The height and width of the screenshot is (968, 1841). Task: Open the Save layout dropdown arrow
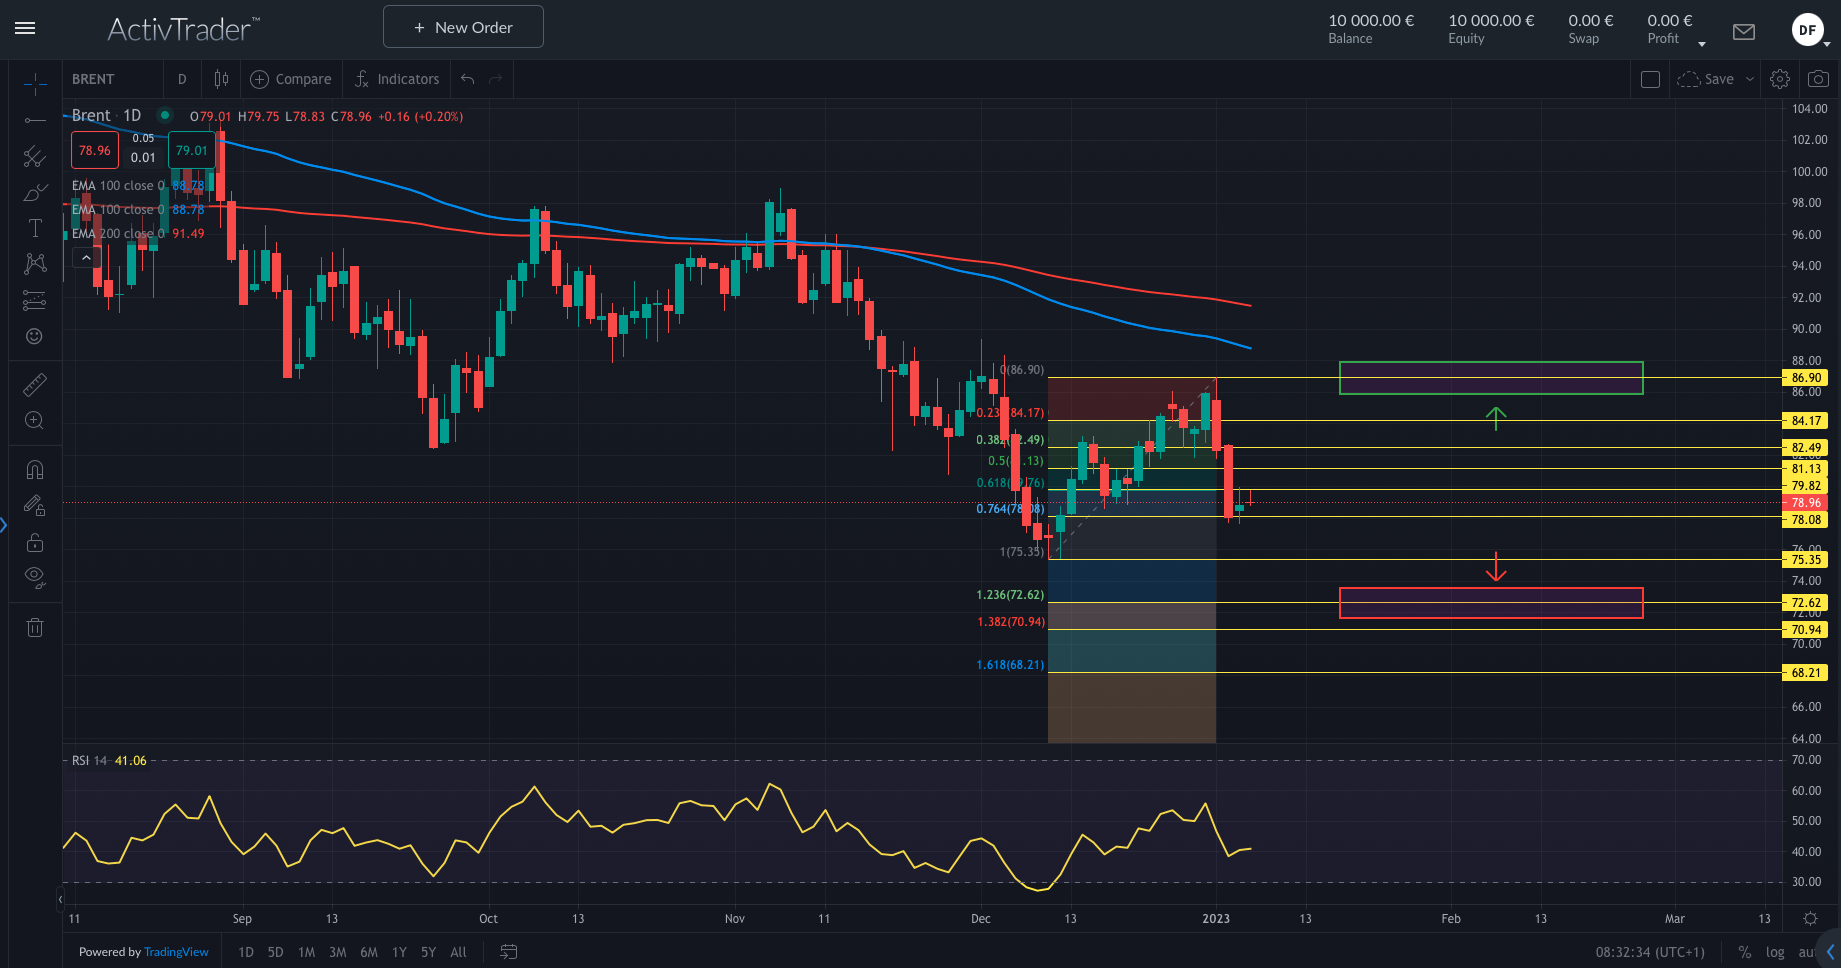point(1749,78)
